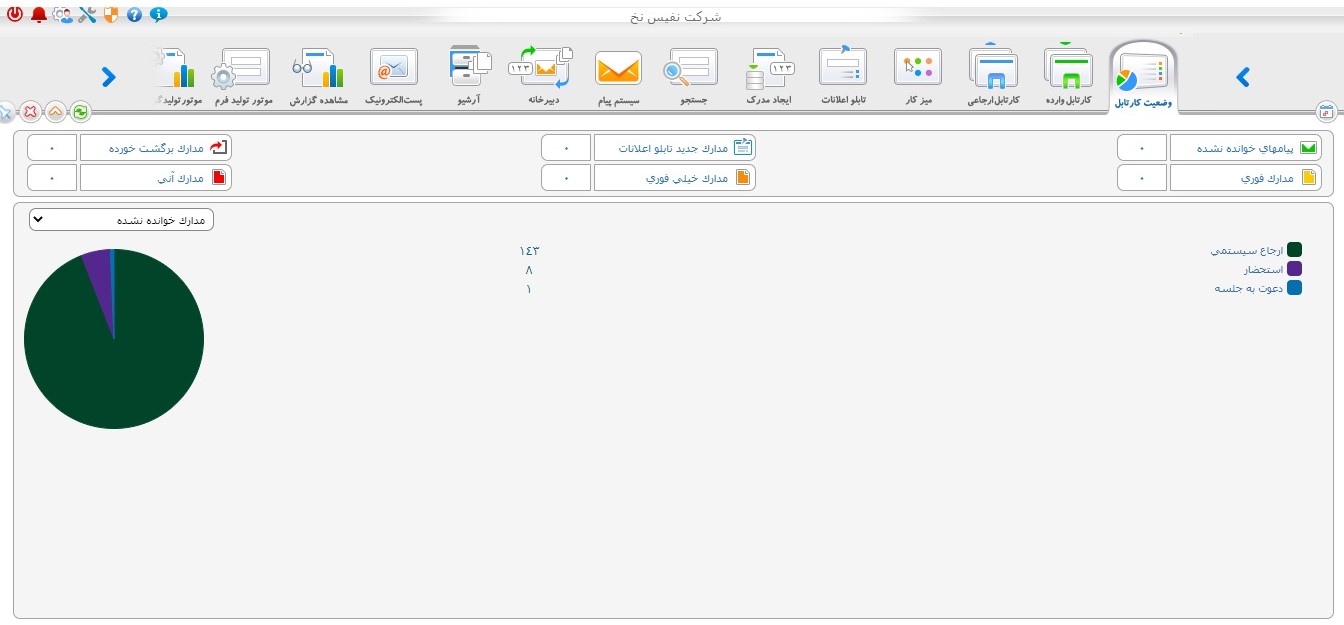Open میز کار workspace
The image size is (1344, 625).
tap(918, 76)
